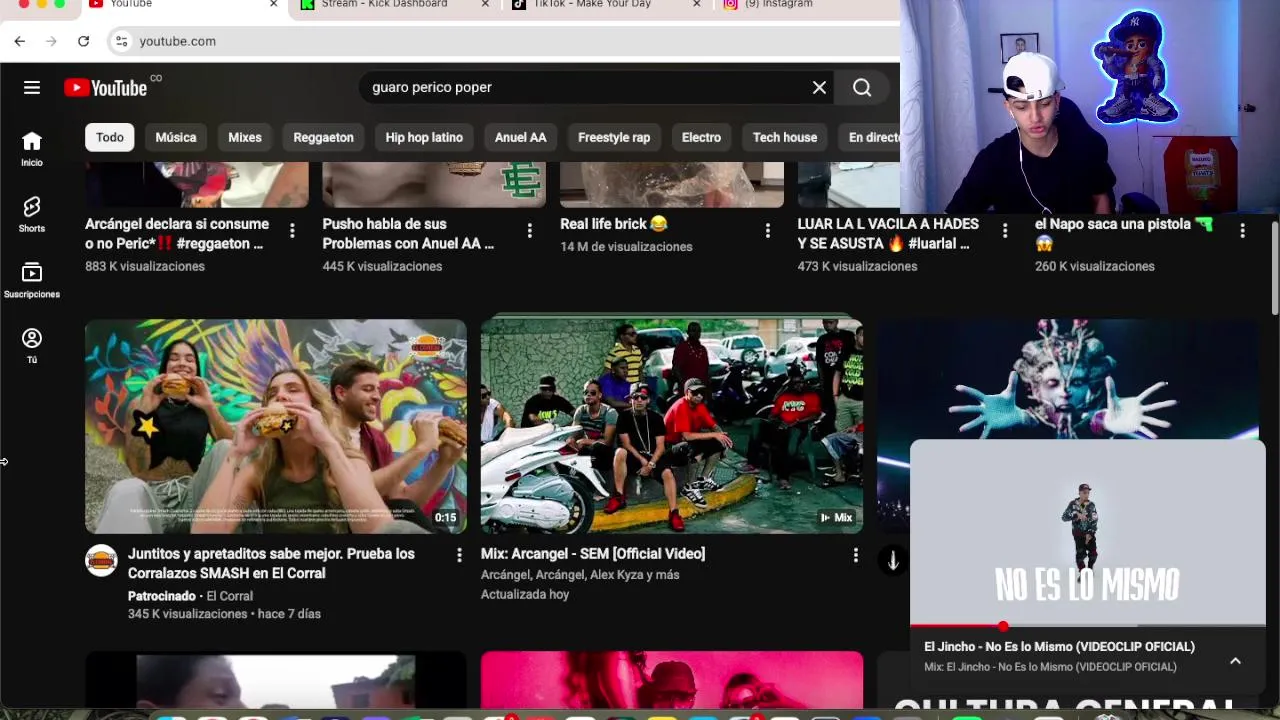Image resolution: width=1280 pixels, height=720 pixels.
Task: Close the Kick Dashboard tab
Action: click(x=485, y=5)
